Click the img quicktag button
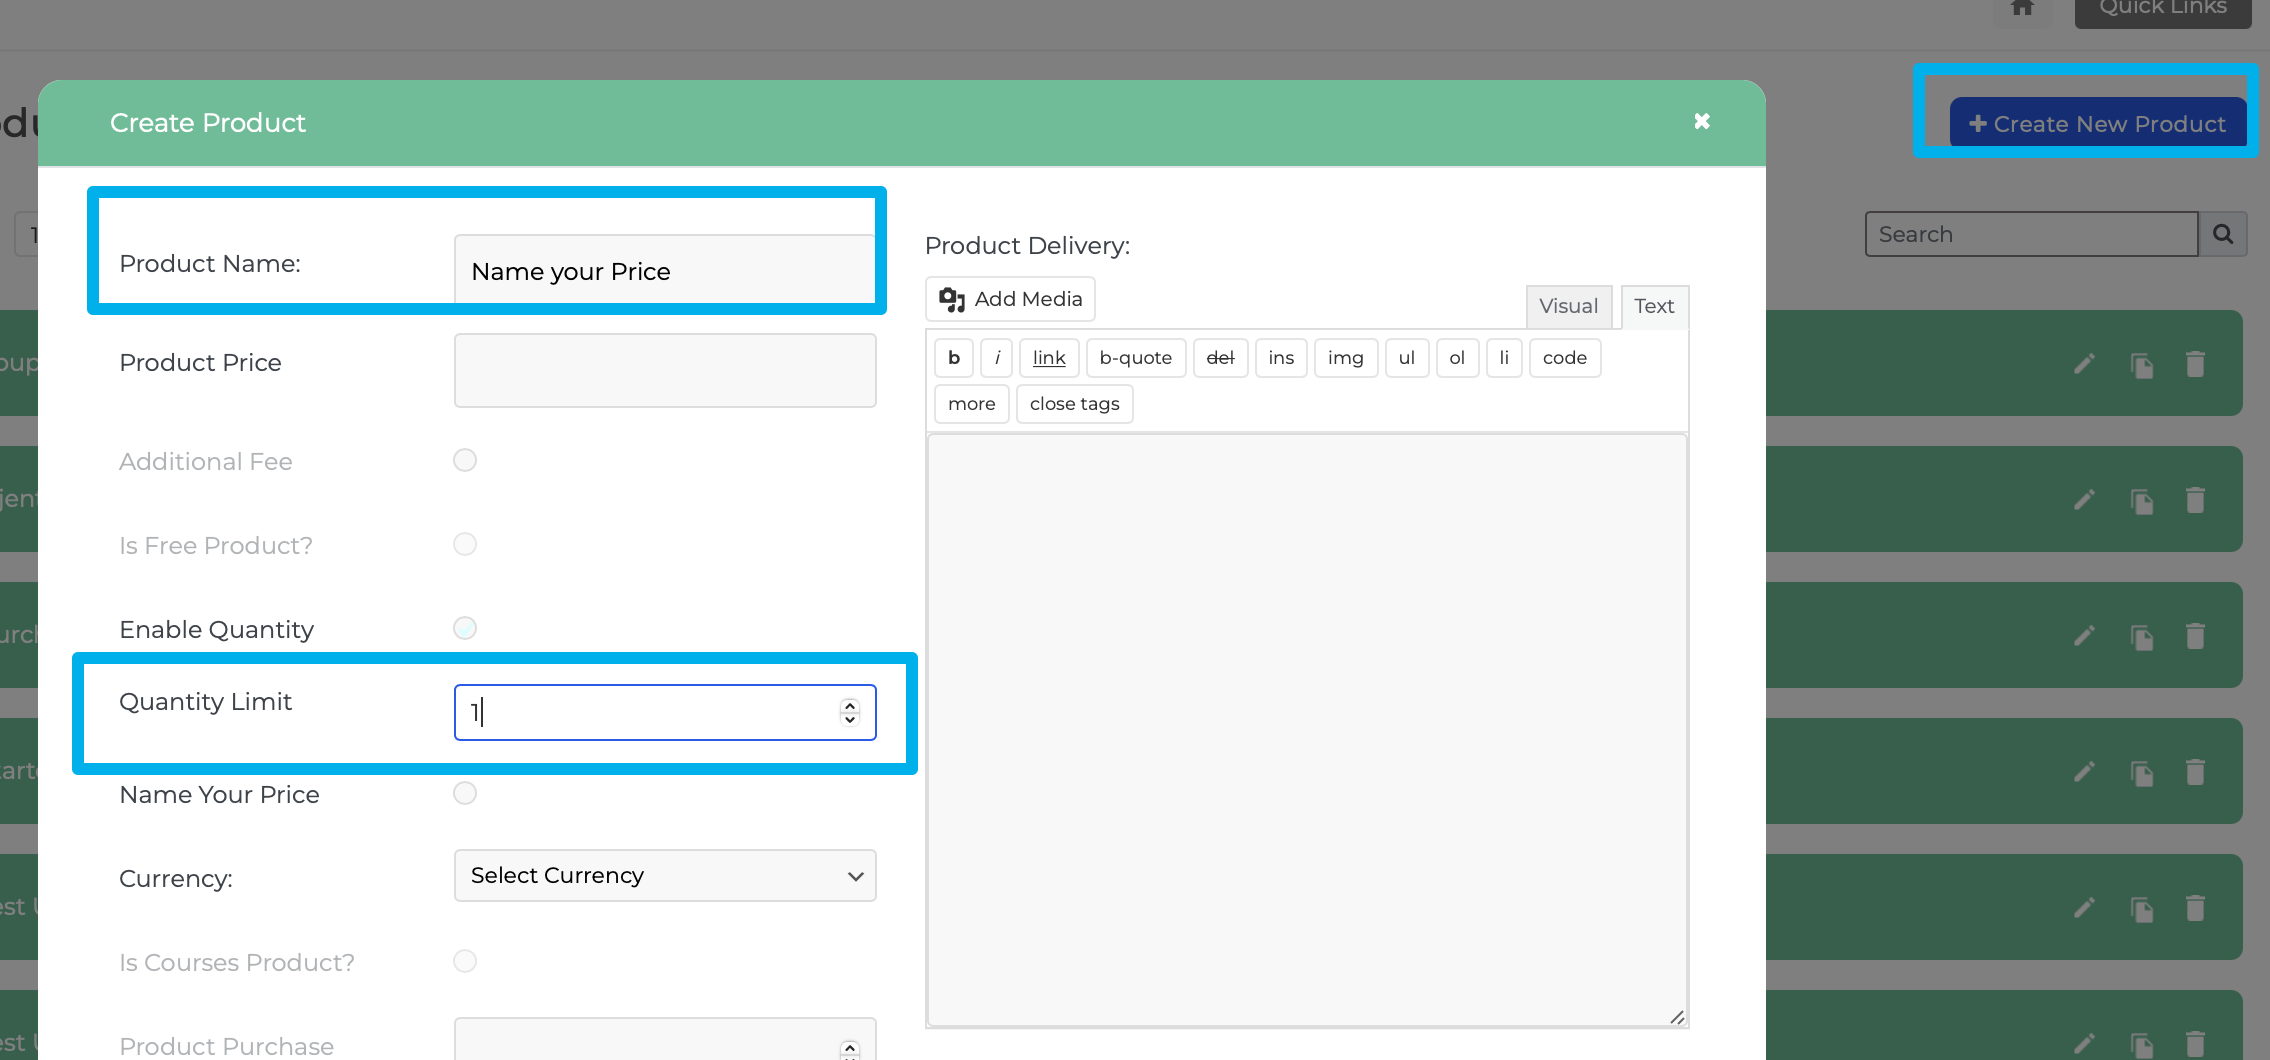This screenshot has height=1060, width=2270. pyautogui.click(x=1345, y=358)
